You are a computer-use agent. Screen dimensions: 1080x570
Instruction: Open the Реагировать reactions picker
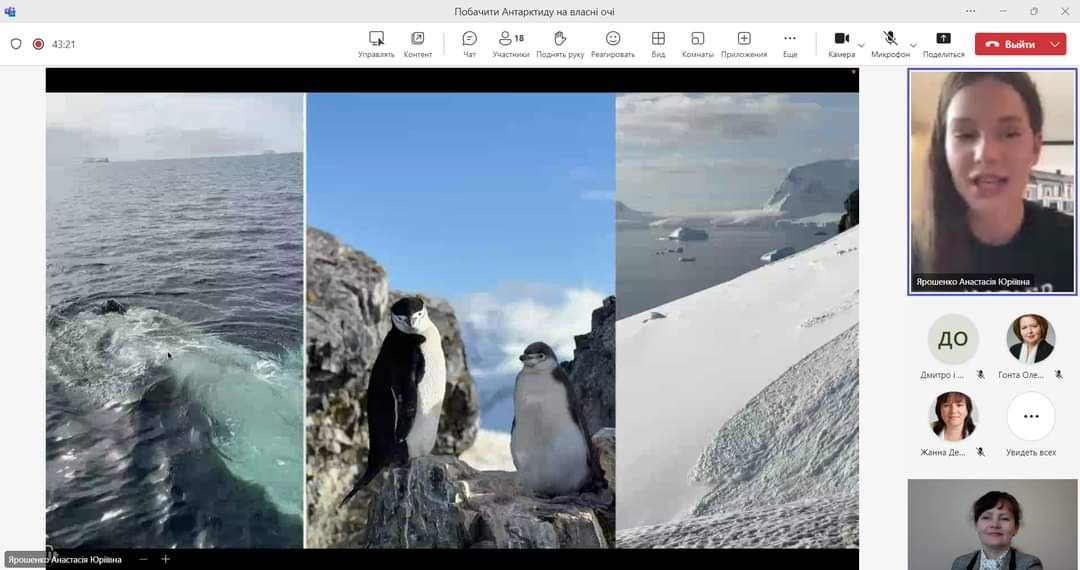tap(613, 43)
